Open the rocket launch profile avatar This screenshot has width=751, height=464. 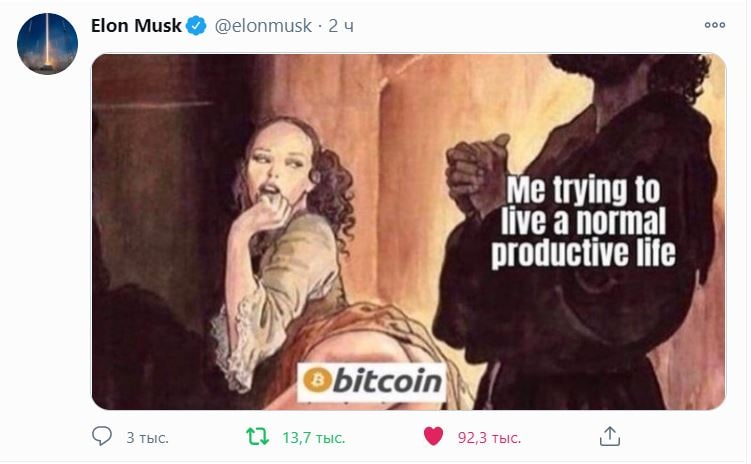point(47,44)
